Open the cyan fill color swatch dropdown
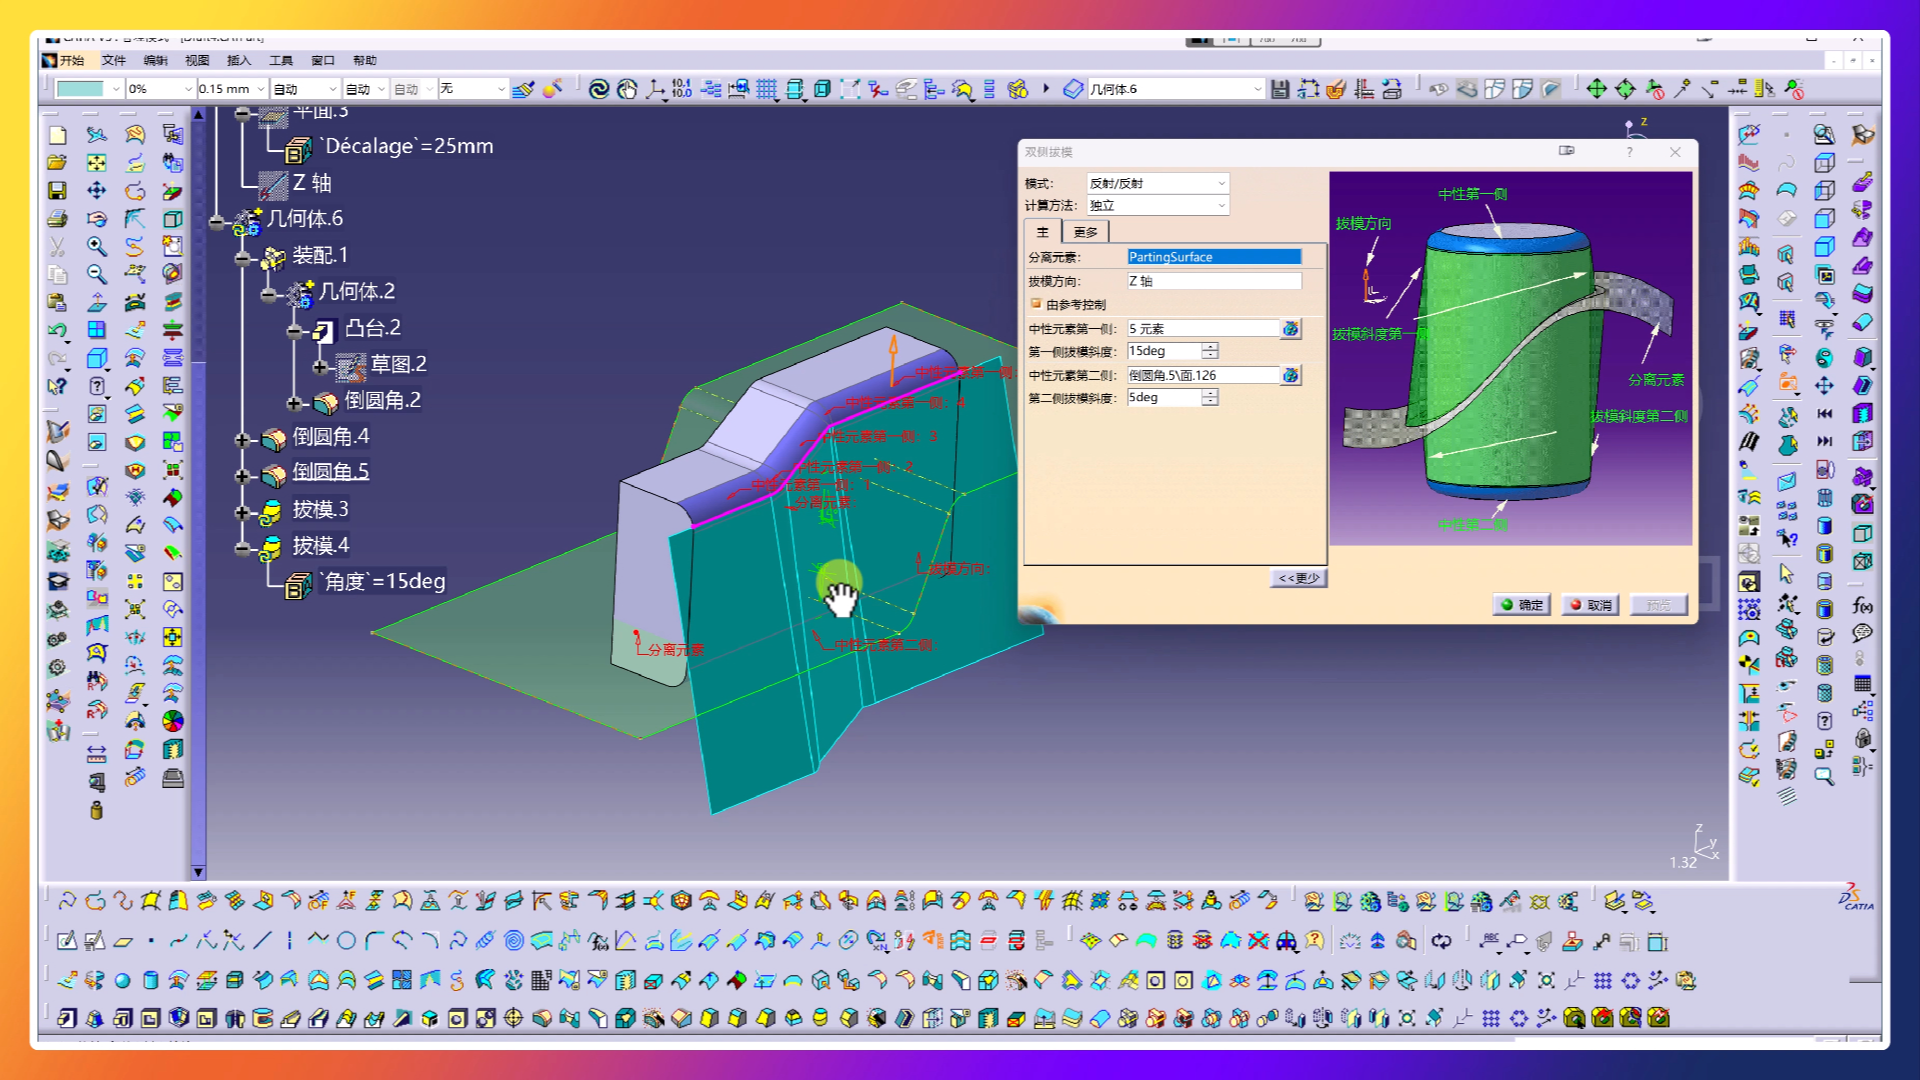This screenshot has height=1080, width=1920. tap(116, 89)
